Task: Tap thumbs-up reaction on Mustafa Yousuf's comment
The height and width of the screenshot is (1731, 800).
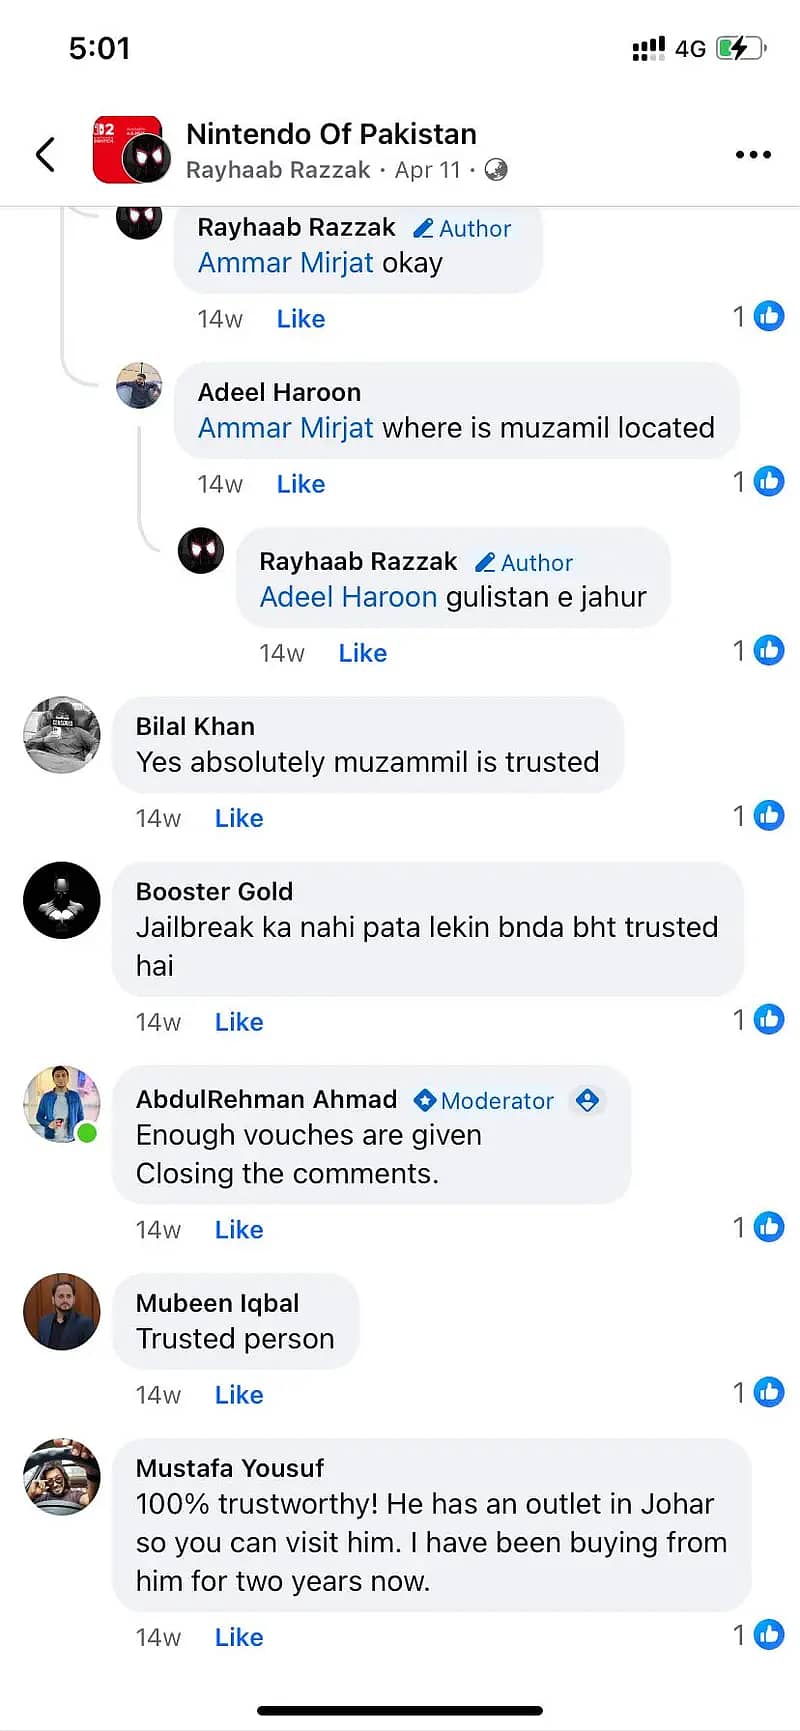Action: [768, 1634]
